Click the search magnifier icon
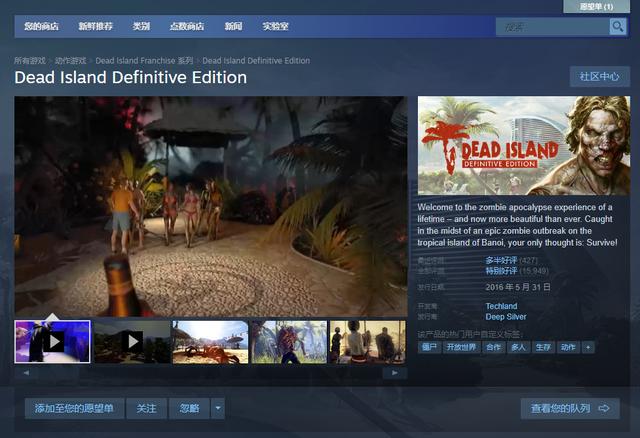Image resolution: width=640 pixels, height=438 pixels. pyautogui.click(x=618, y=27)
